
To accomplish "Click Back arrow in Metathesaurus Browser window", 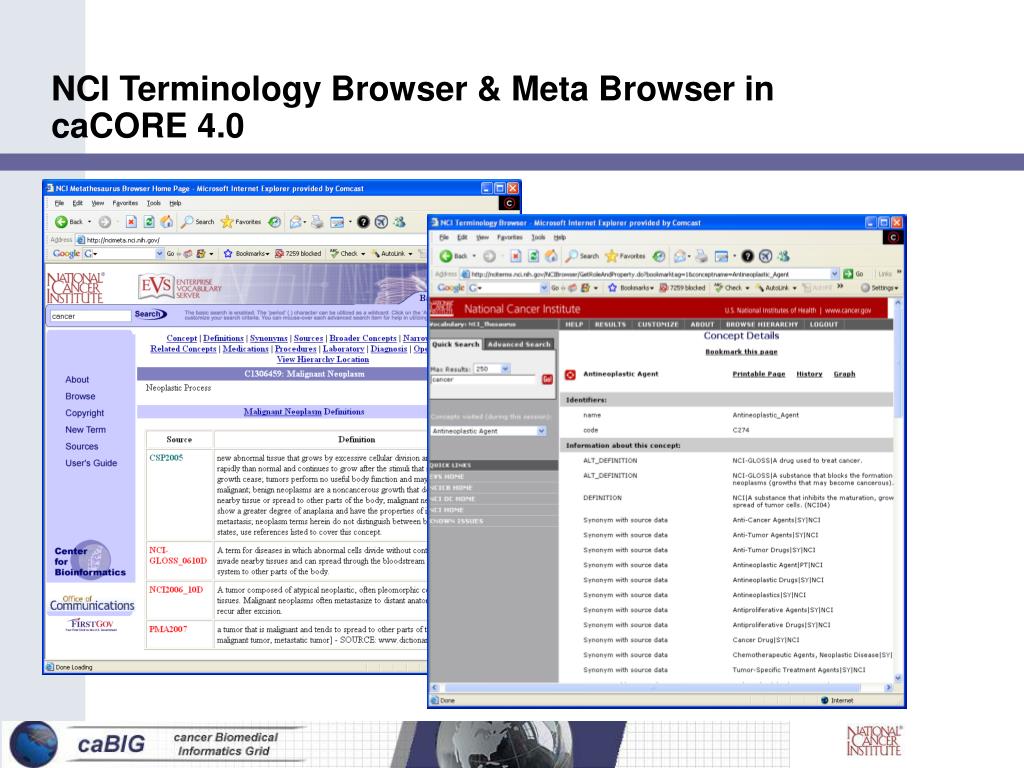I will coord(61,222).
